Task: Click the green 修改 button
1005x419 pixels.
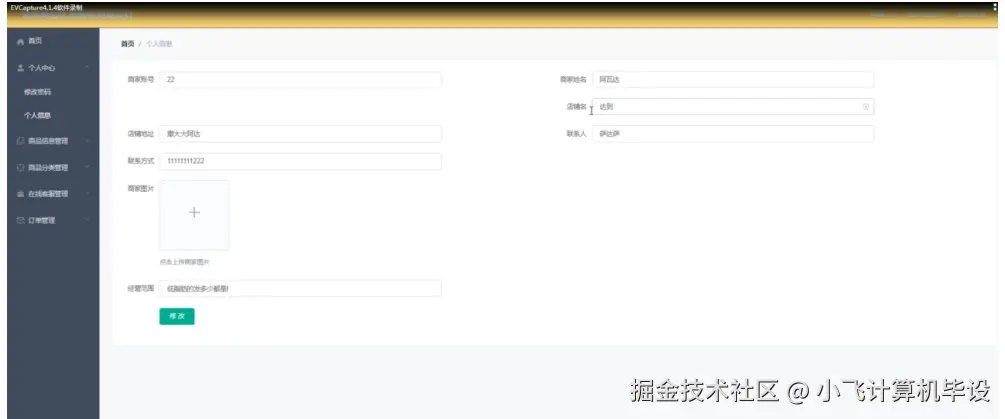Action: coord(177,316)
